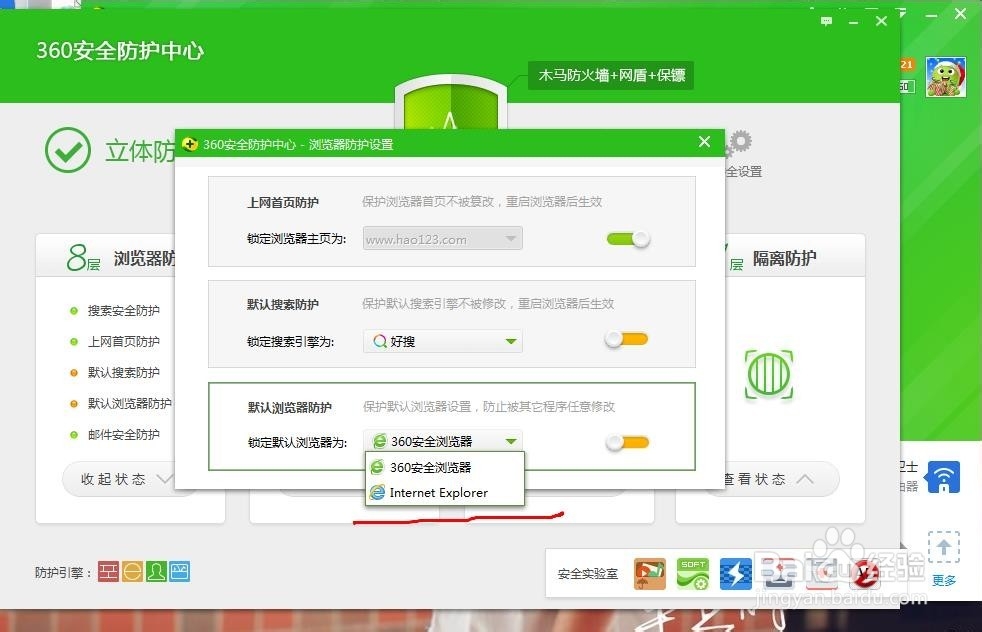Screen dimensions: 982x632
Task: Select 360安全浏览器 from the dropdown list
Action: tap(444, 467)
